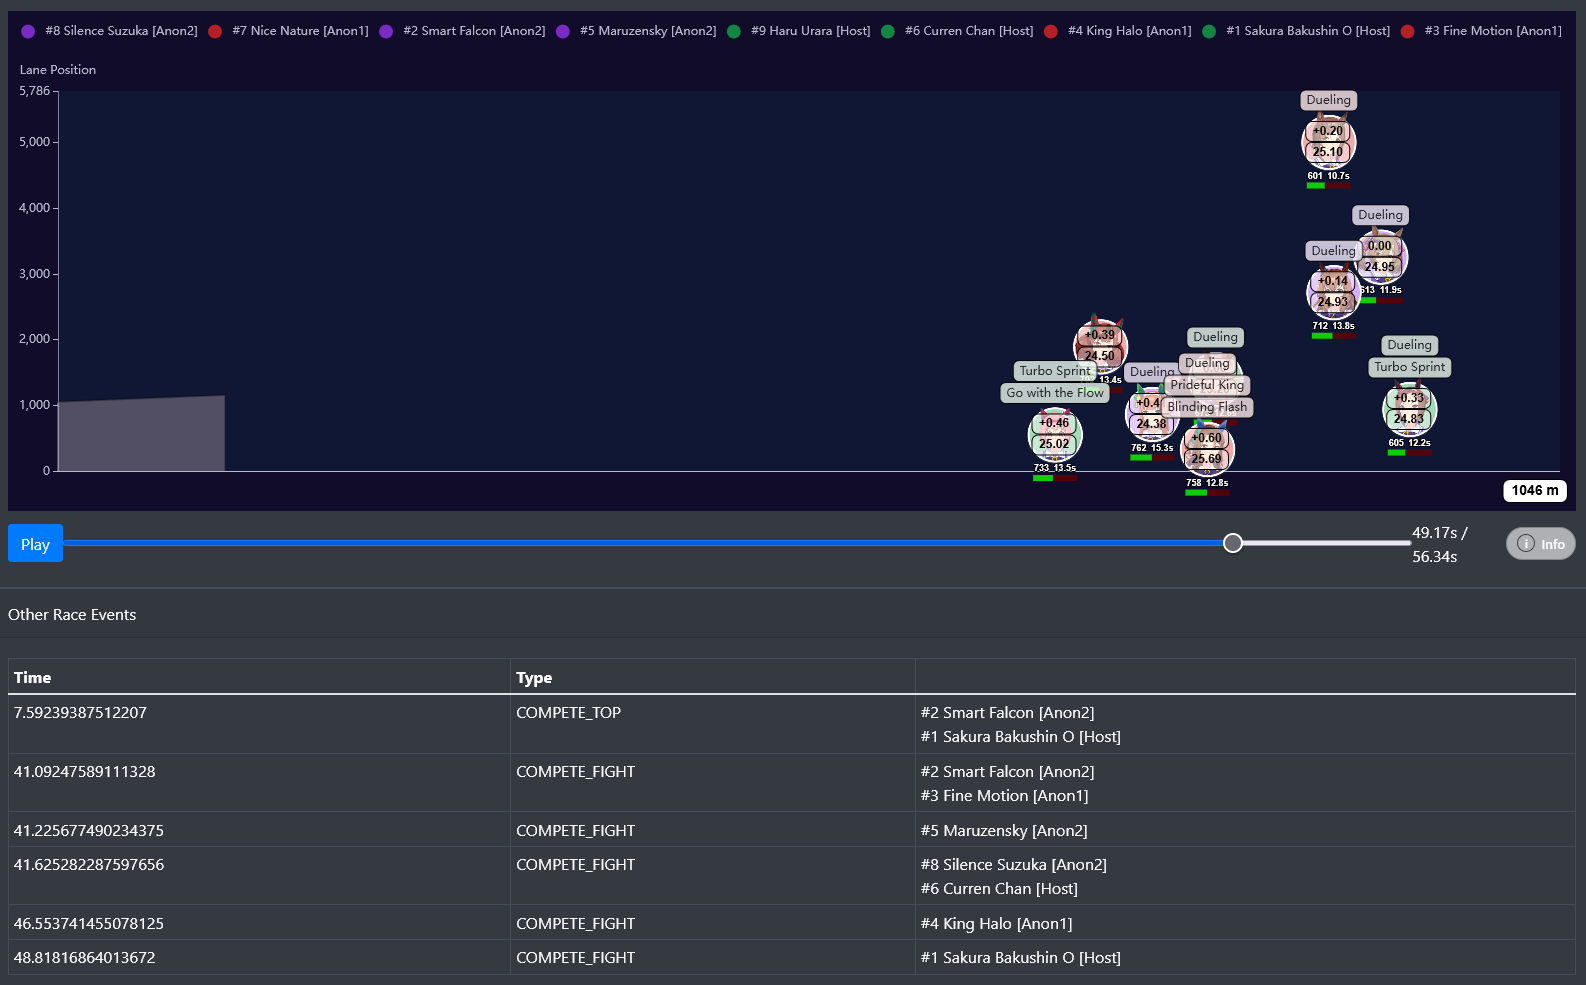This screenshot has width=1586, height=985.
Task: Click #8 Silence Suzuka [Anon2] in the events table
Action: [1014, 865]
